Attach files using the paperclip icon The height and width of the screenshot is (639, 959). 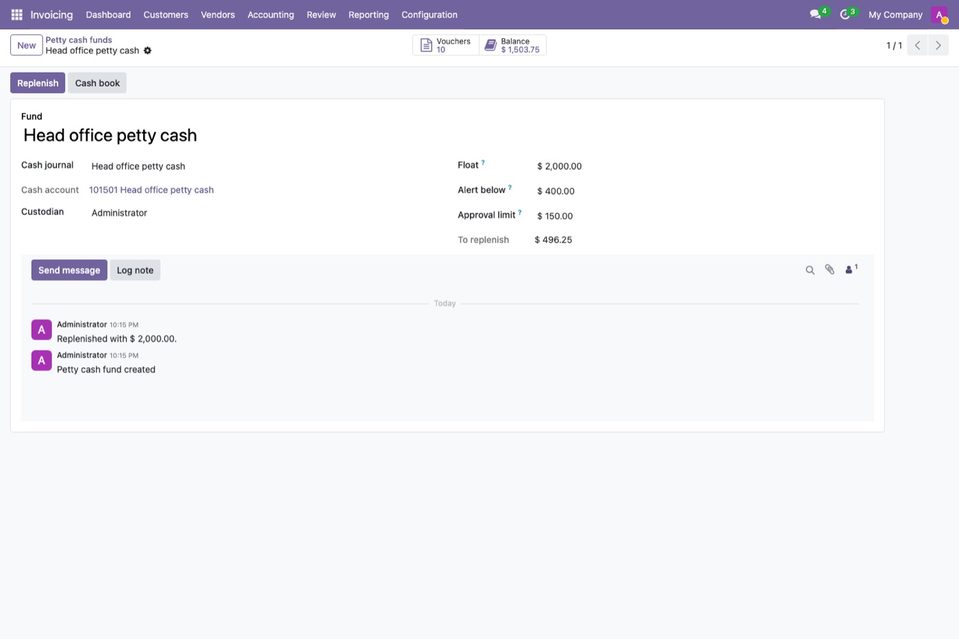click(x=829, y=270)
